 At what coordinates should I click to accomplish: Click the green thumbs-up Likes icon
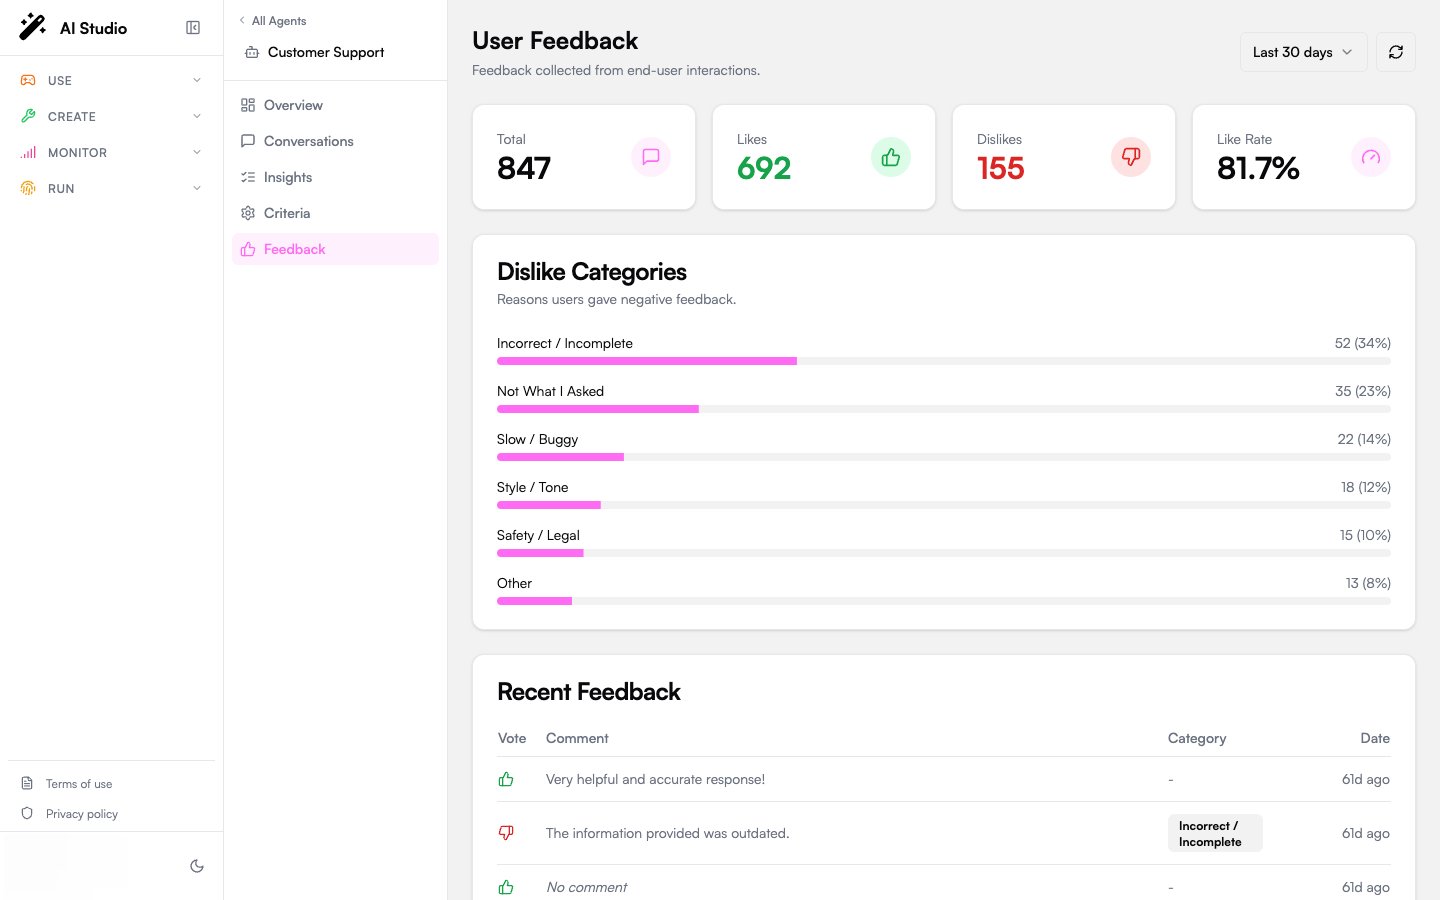pyautogui.click(x=891, y=157)
